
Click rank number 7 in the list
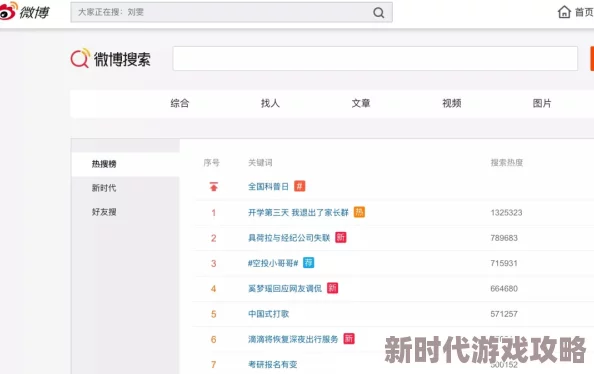pos(214,365)
